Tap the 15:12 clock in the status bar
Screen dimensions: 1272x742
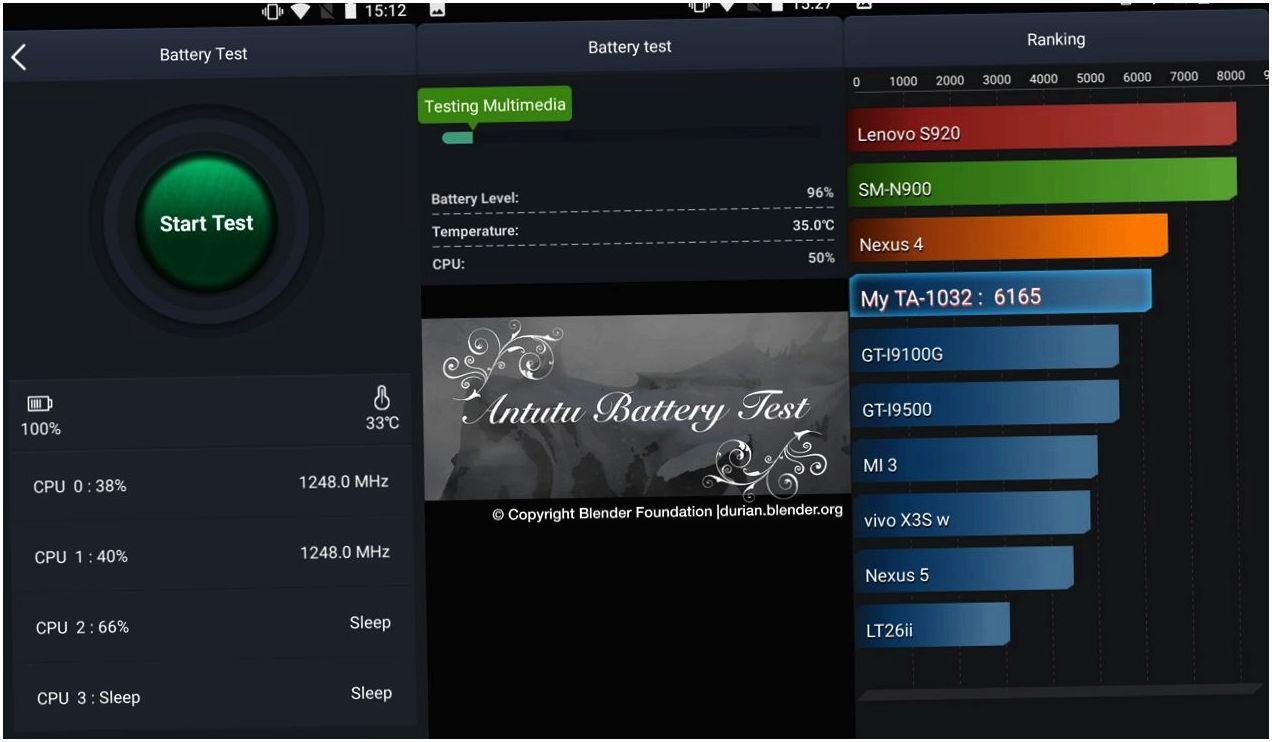[388, 10]
